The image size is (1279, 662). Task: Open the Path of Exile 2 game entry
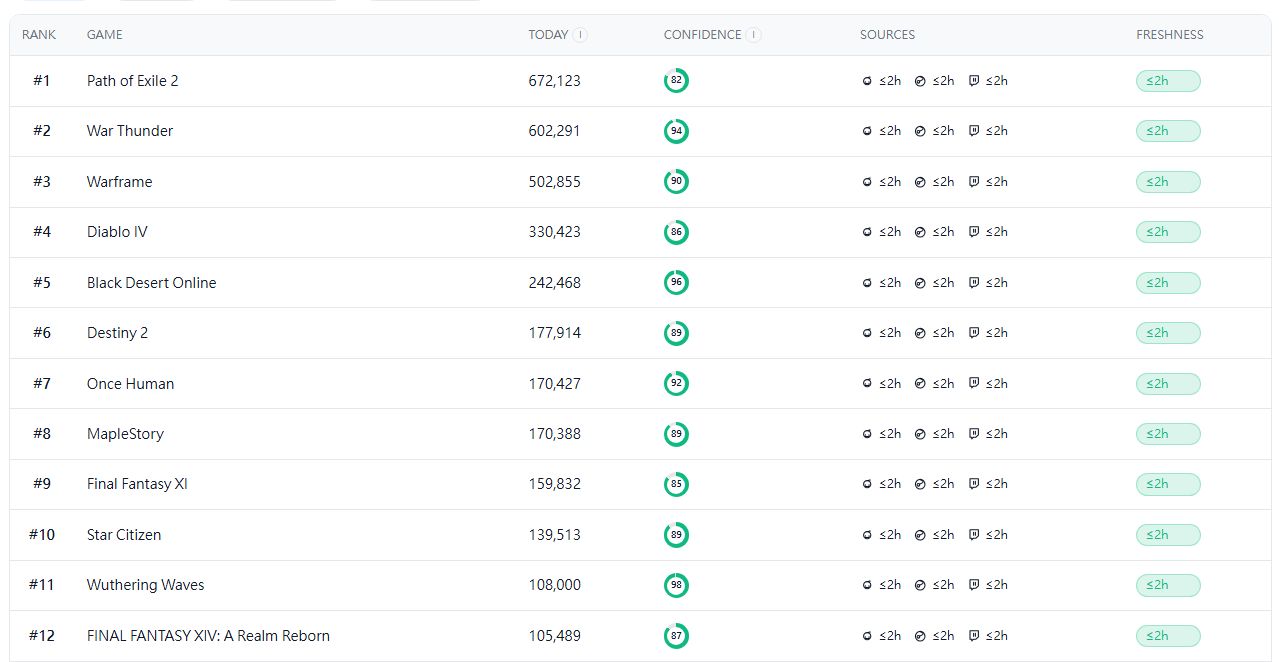click(x=132, y=81)
